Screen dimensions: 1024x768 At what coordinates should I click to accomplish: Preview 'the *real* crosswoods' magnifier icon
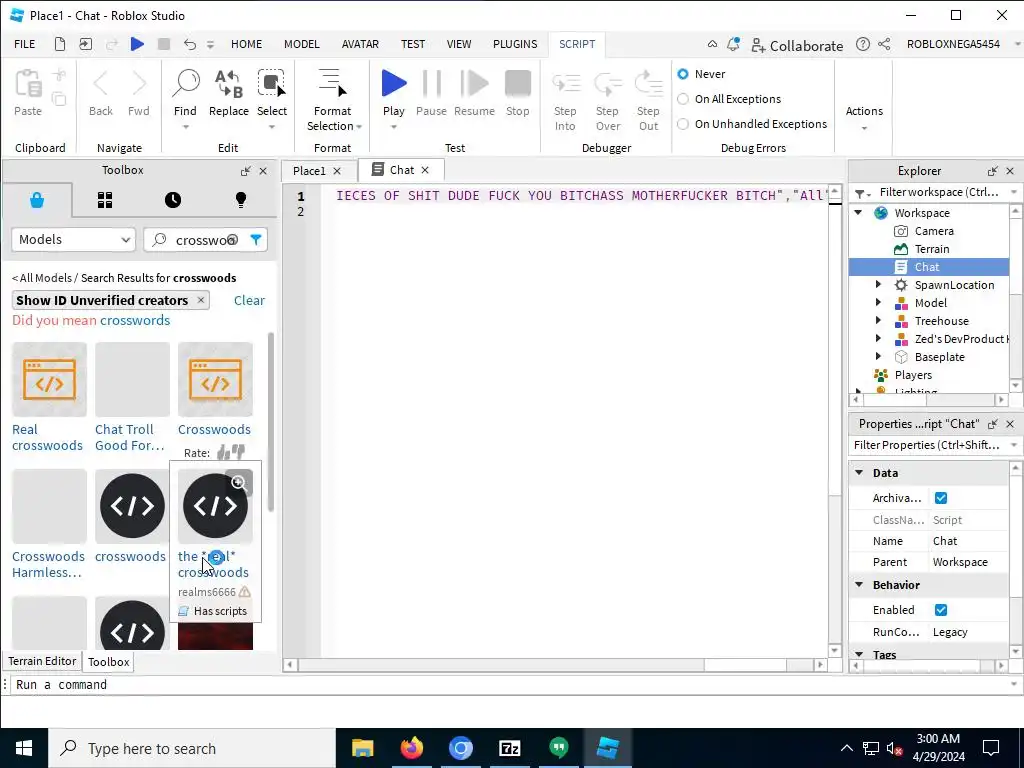pyautogui.click(x=239, y=483)
